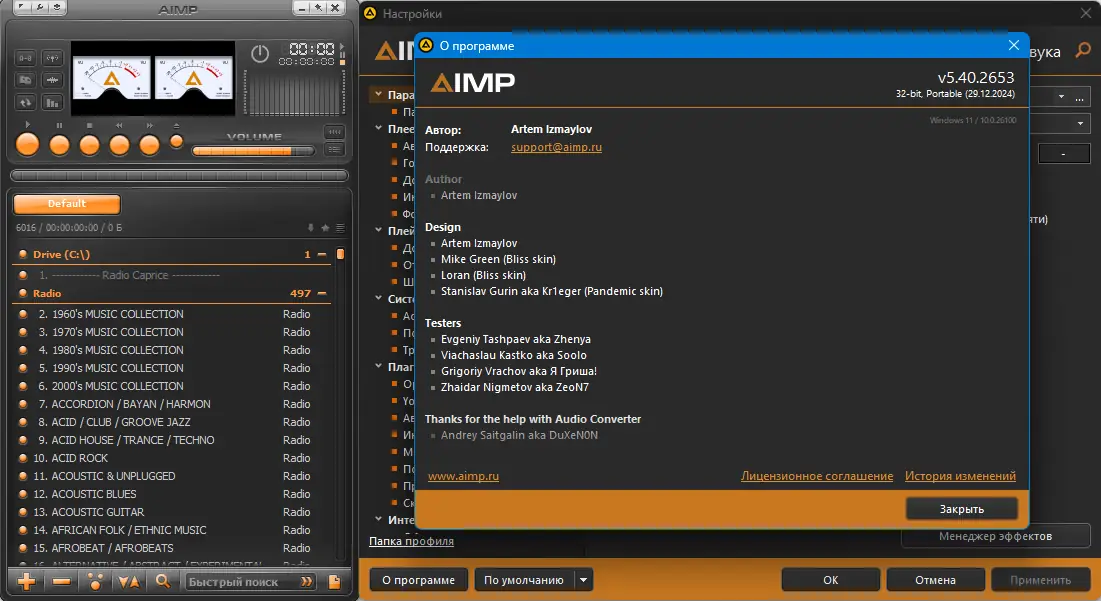
Task: Start playback with the orange Play button
Action: (x=27, y=144)
